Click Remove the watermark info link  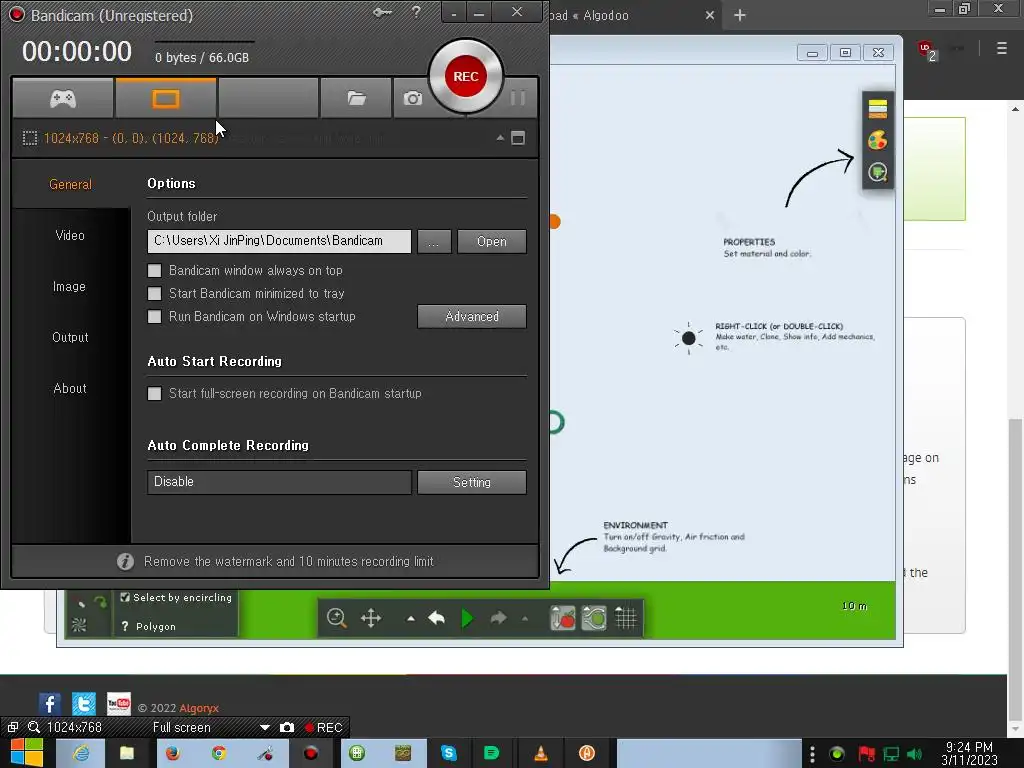[288, 562]
